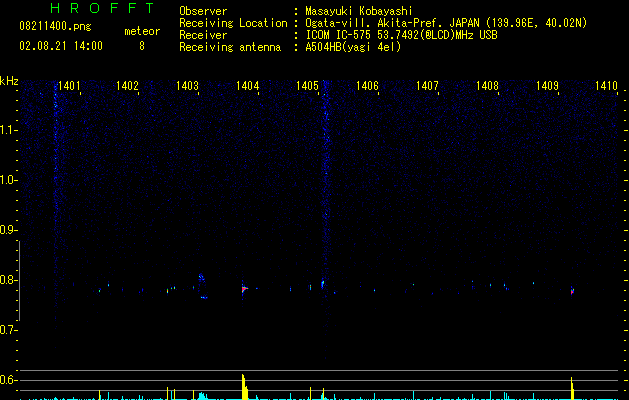Click the 0.8 kHz frequency label
The height and width of the screenshot is (400, 629).
pos(8,280)
